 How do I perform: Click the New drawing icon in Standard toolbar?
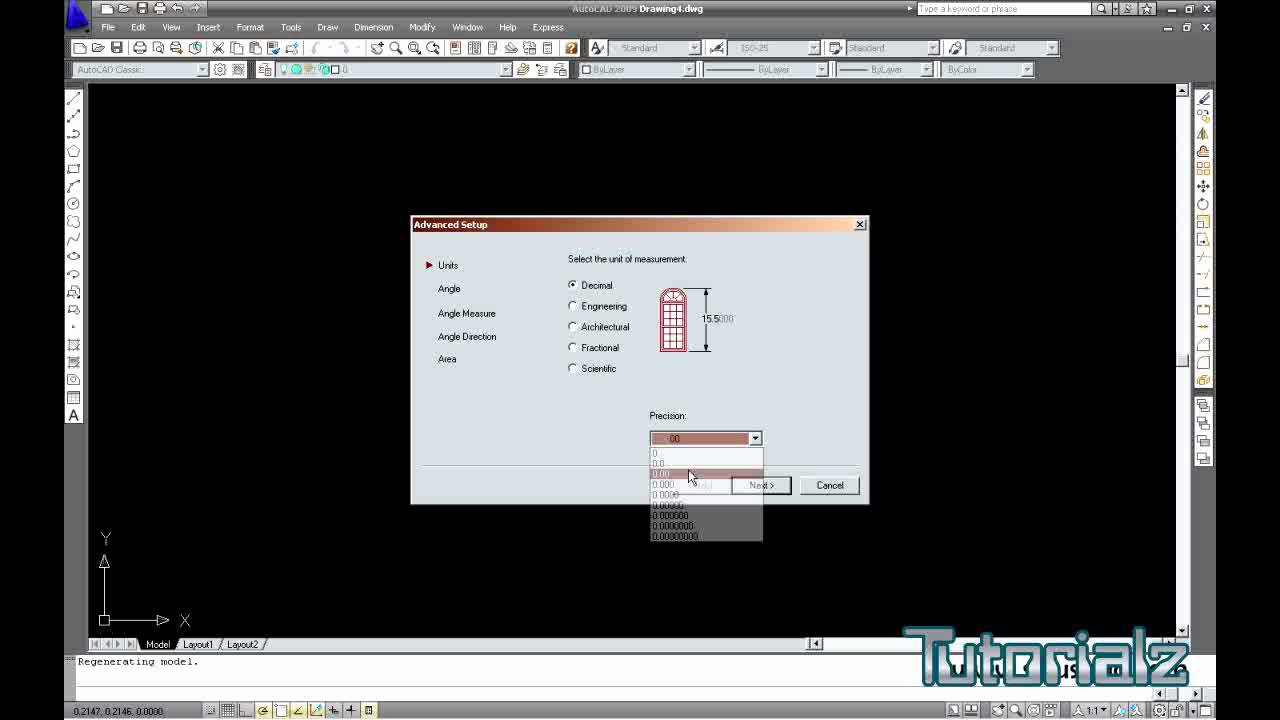click(80, 48)
